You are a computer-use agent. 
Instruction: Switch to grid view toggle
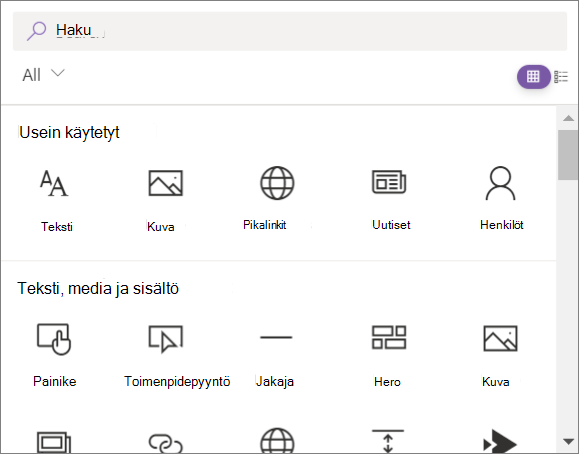[534, 76]
